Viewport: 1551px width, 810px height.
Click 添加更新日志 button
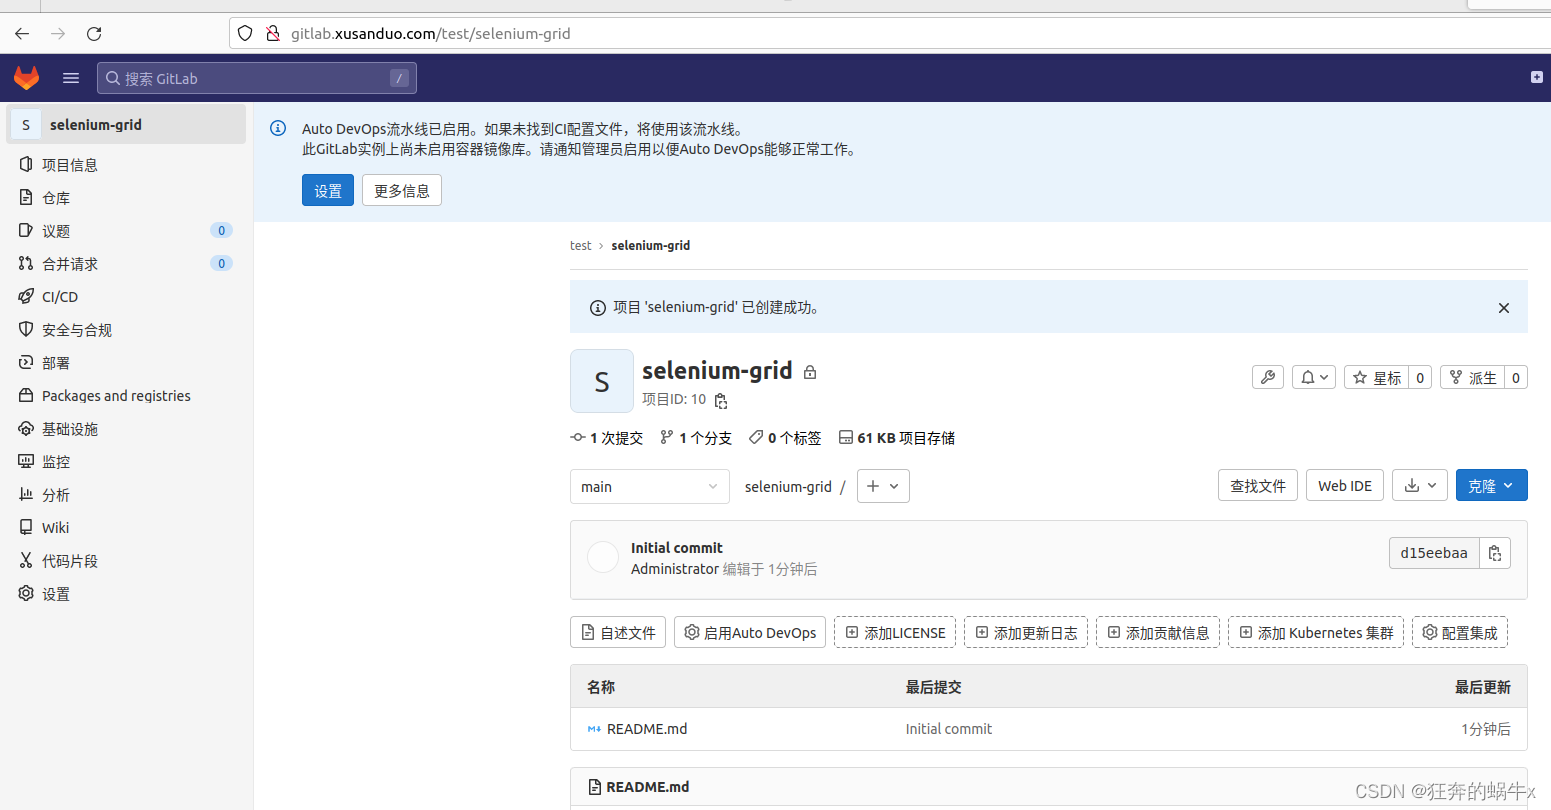(x=1026, y=632)
